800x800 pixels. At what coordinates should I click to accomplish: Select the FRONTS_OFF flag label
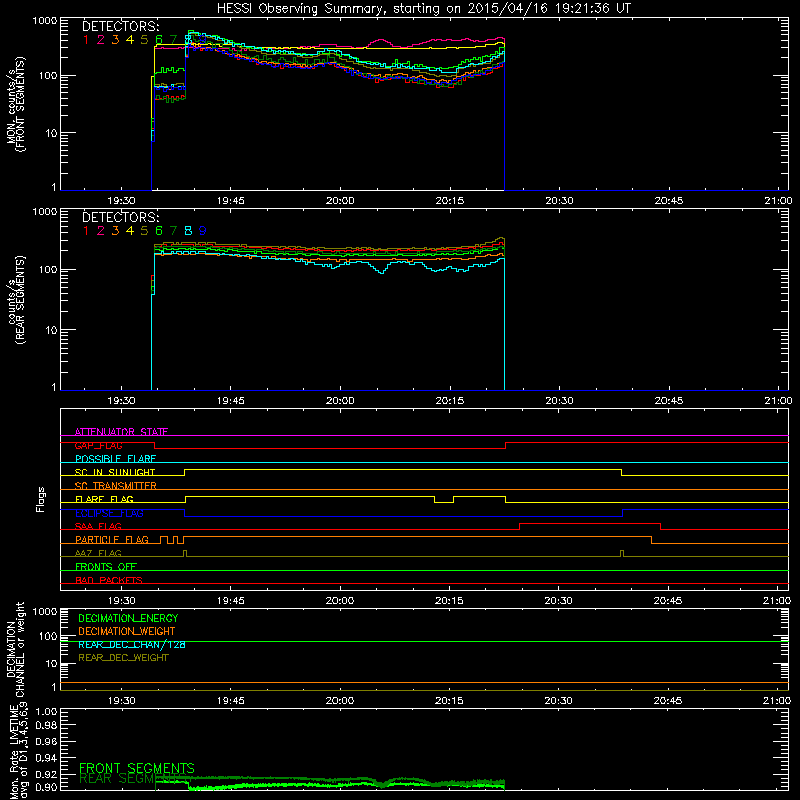(x=106, y=566)
